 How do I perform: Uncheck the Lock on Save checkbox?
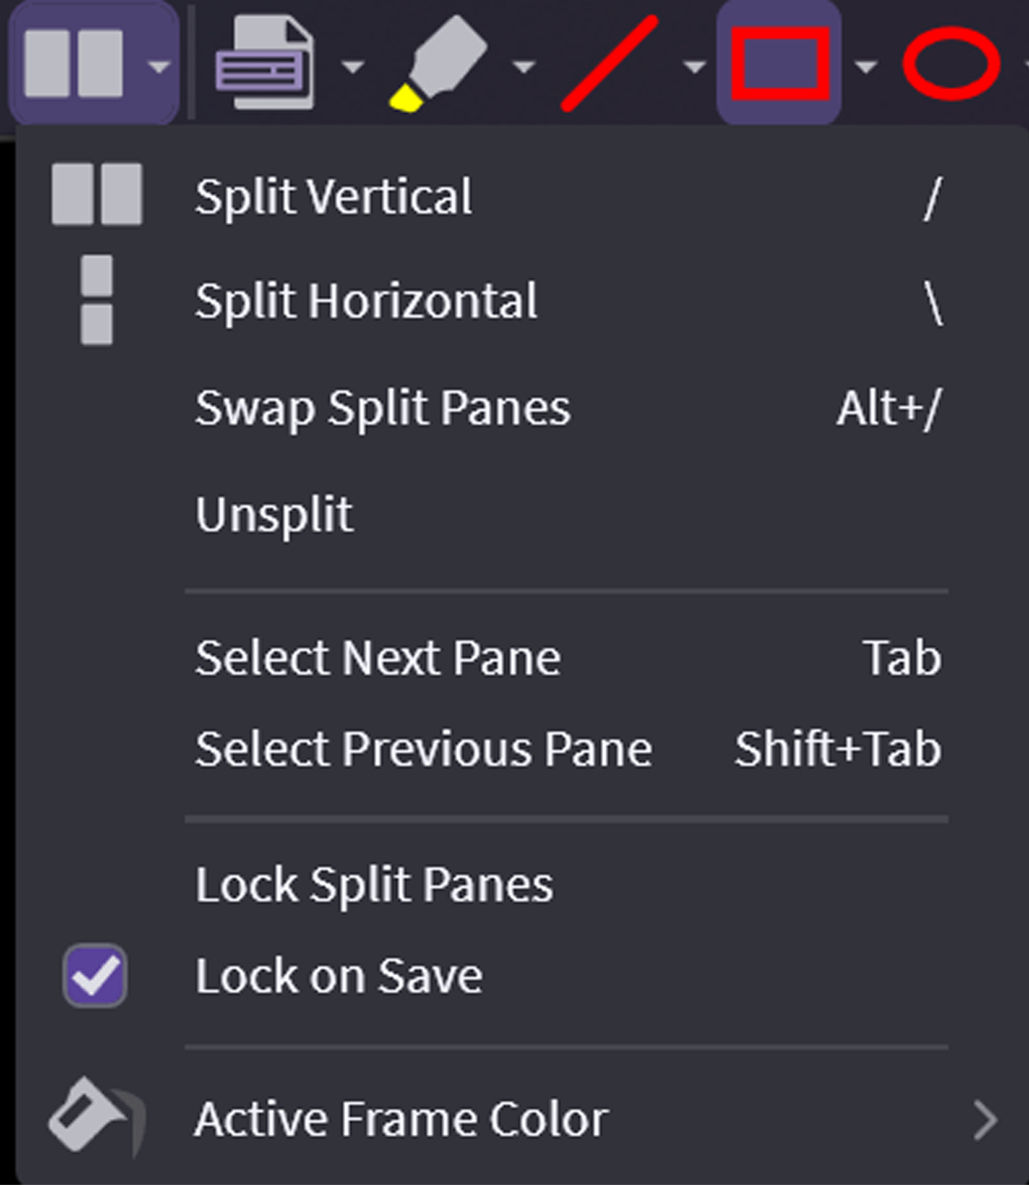(x=95, y=976)
